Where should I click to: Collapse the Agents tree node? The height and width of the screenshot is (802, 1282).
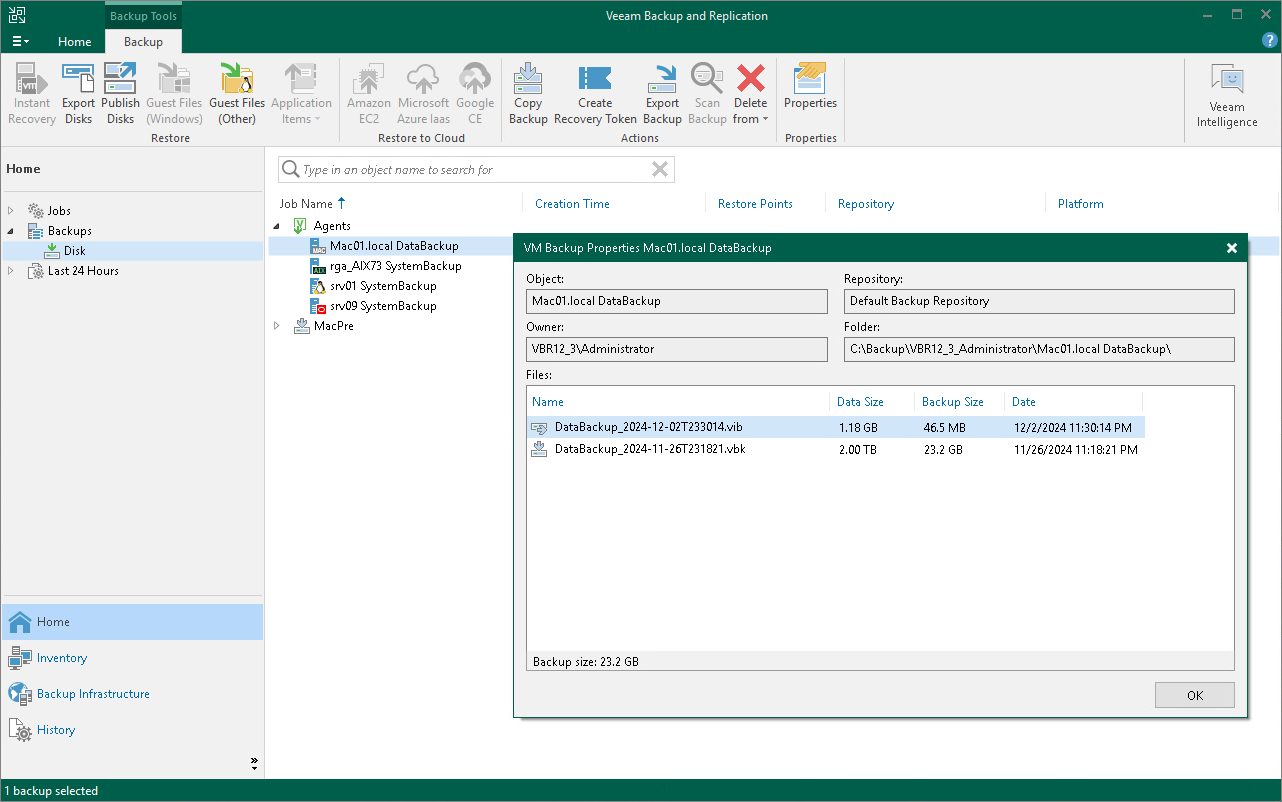[277, 225]
